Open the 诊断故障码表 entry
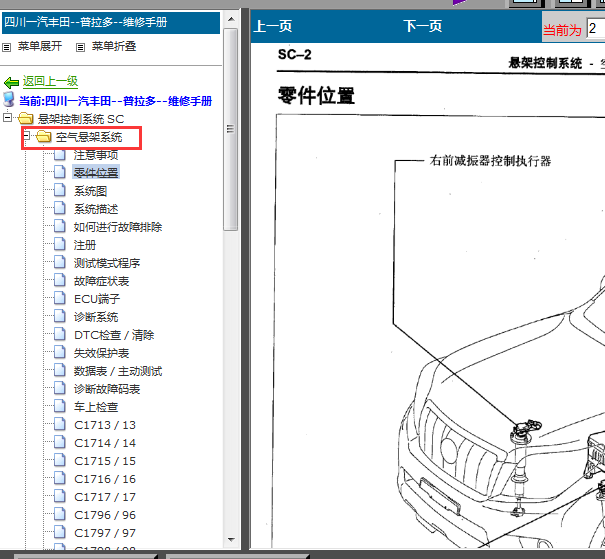605x559 pixels. (x=107, y=389)
